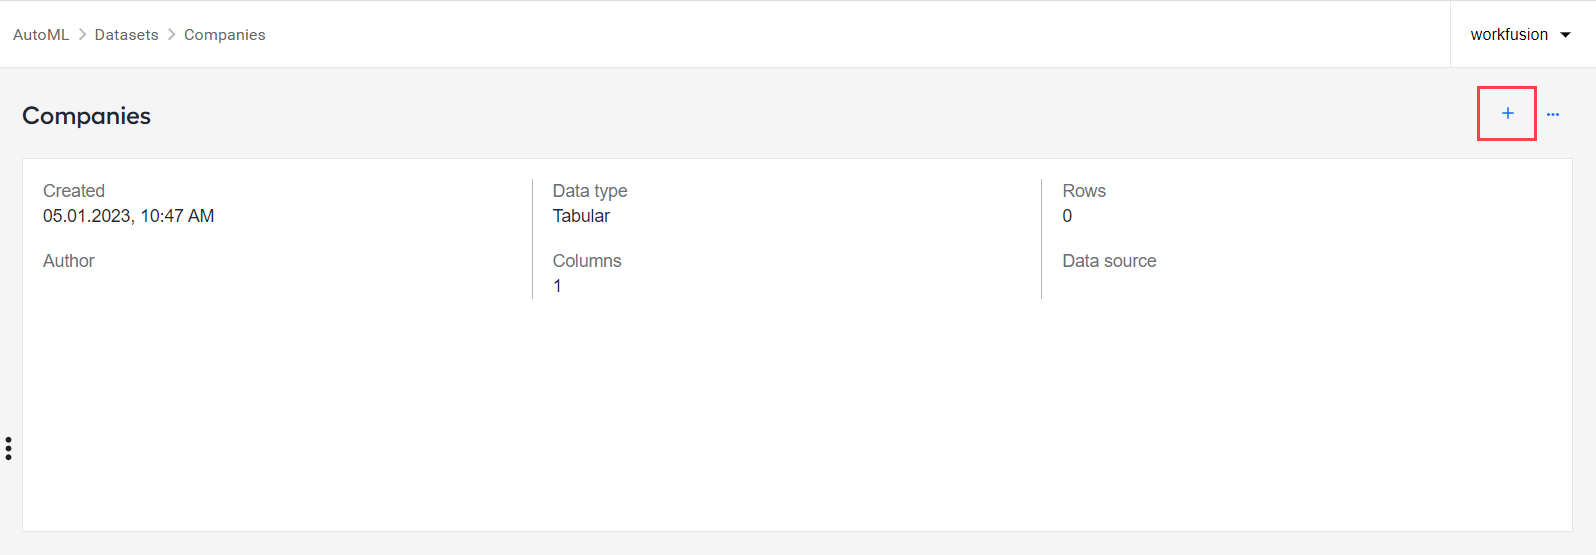1596x555 pixels.
Task: Click the Rows label
Action: point(1084,191)
